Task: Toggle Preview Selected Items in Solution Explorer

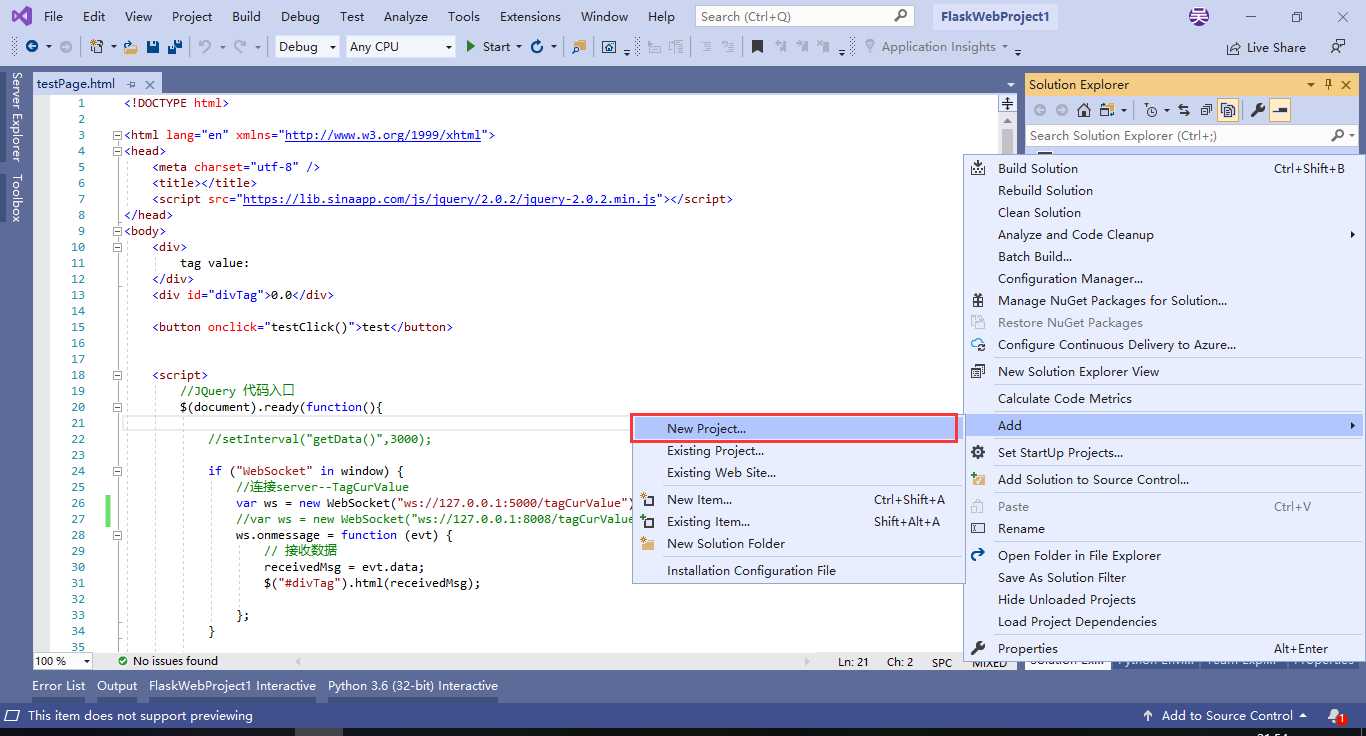Action: [1280, 110]
